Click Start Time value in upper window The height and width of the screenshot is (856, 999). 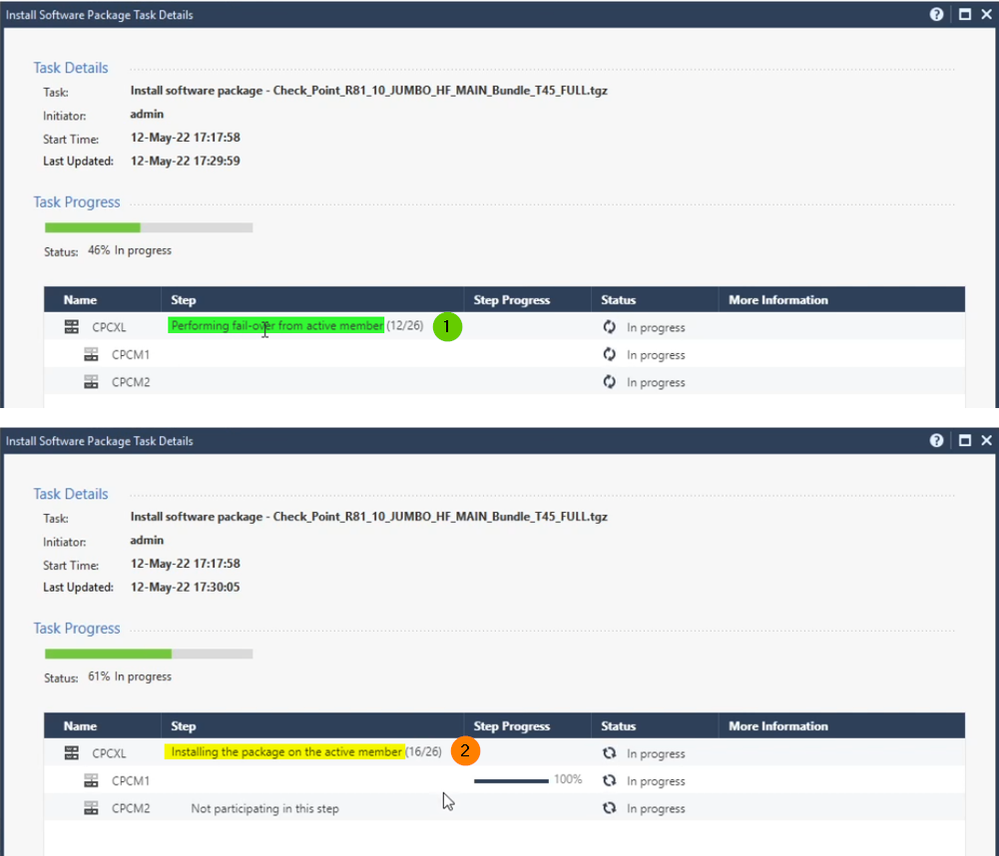tap(185, 137)
